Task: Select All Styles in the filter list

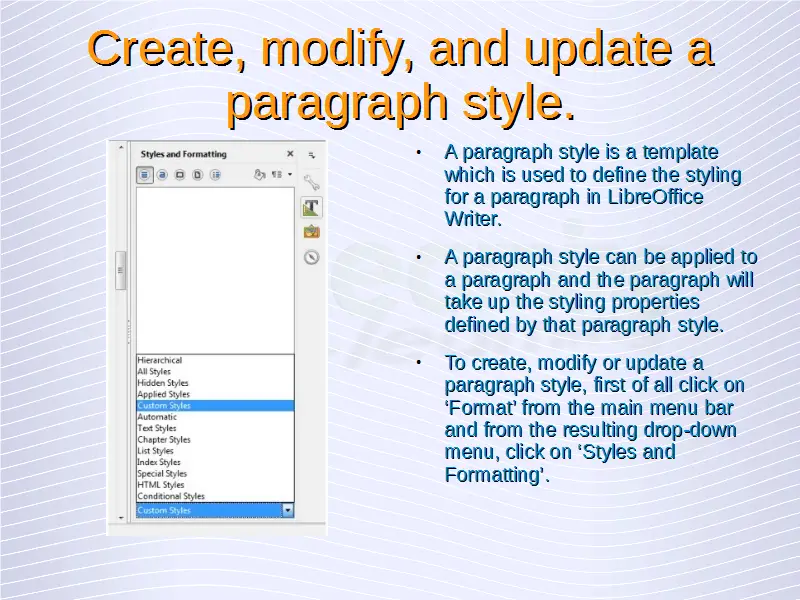Action: (154, 372)
